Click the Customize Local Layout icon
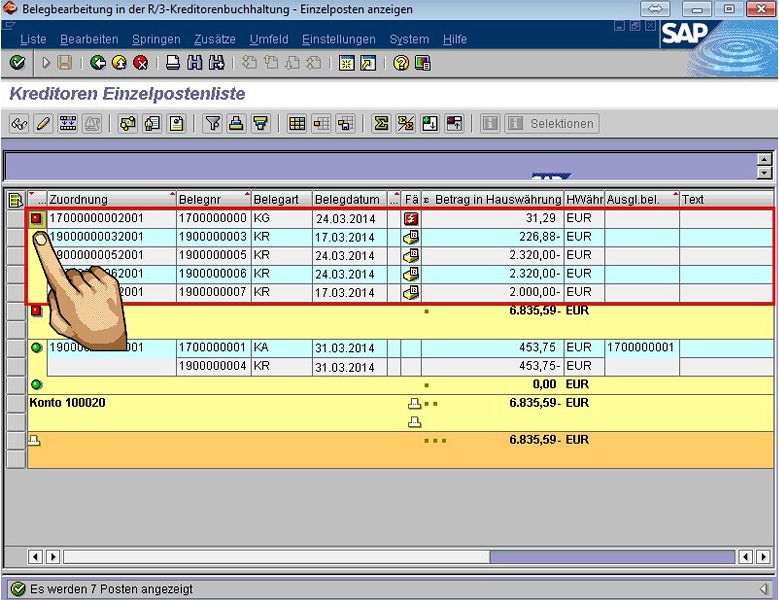The height and width of the screenshot is (600, 779). (x=422, y=63)
